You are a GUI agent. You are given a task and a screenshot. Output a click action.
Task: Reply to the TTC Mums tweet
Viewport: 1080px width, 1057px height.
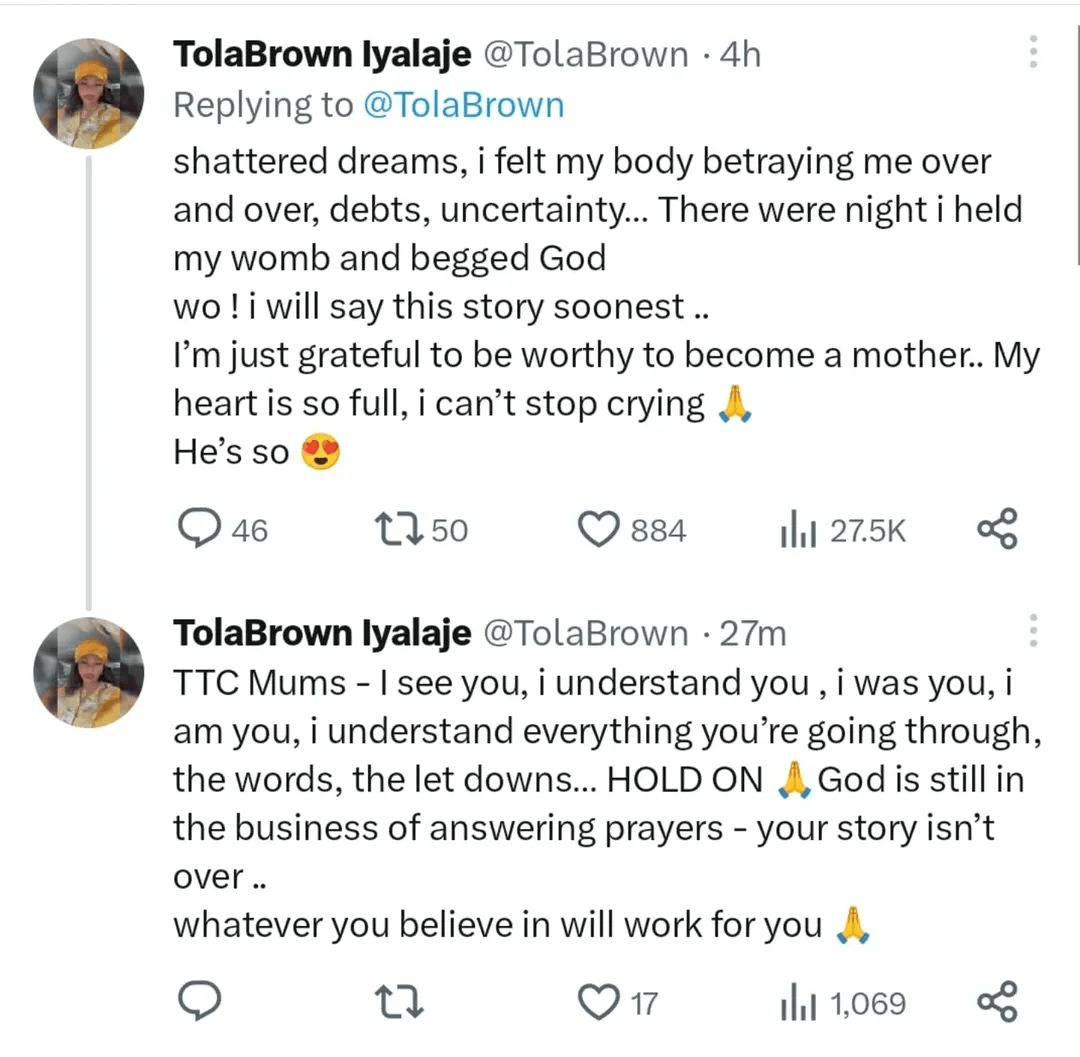tap(200, 1002)
